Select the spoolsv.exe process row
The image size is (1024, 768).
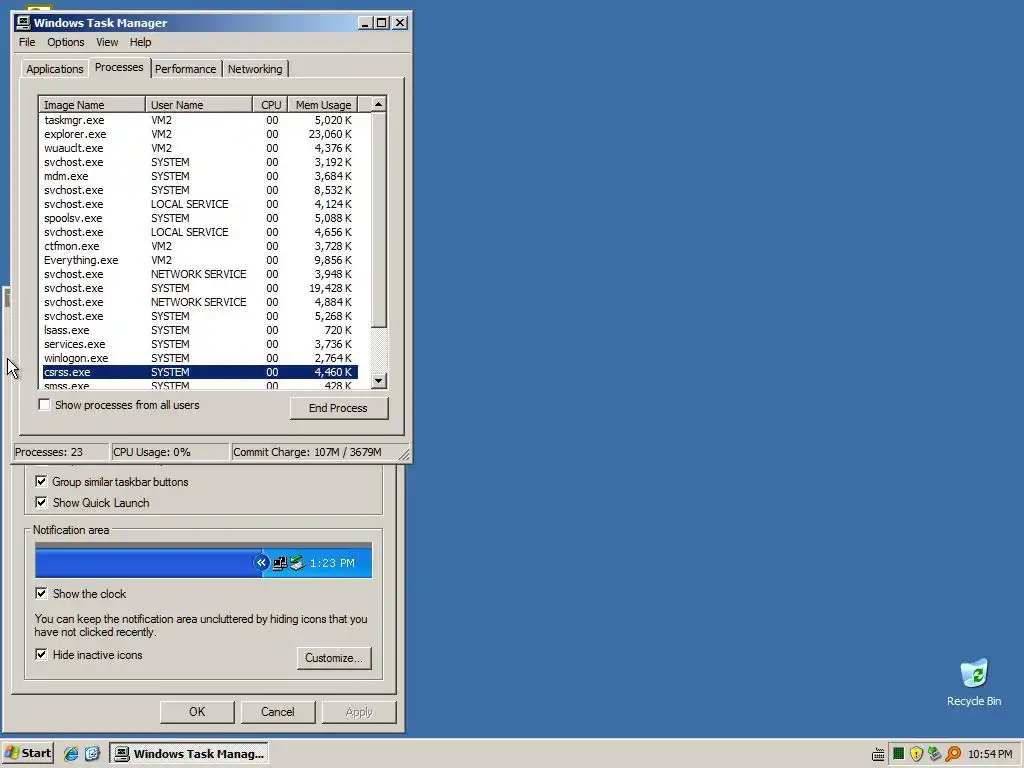199,218
